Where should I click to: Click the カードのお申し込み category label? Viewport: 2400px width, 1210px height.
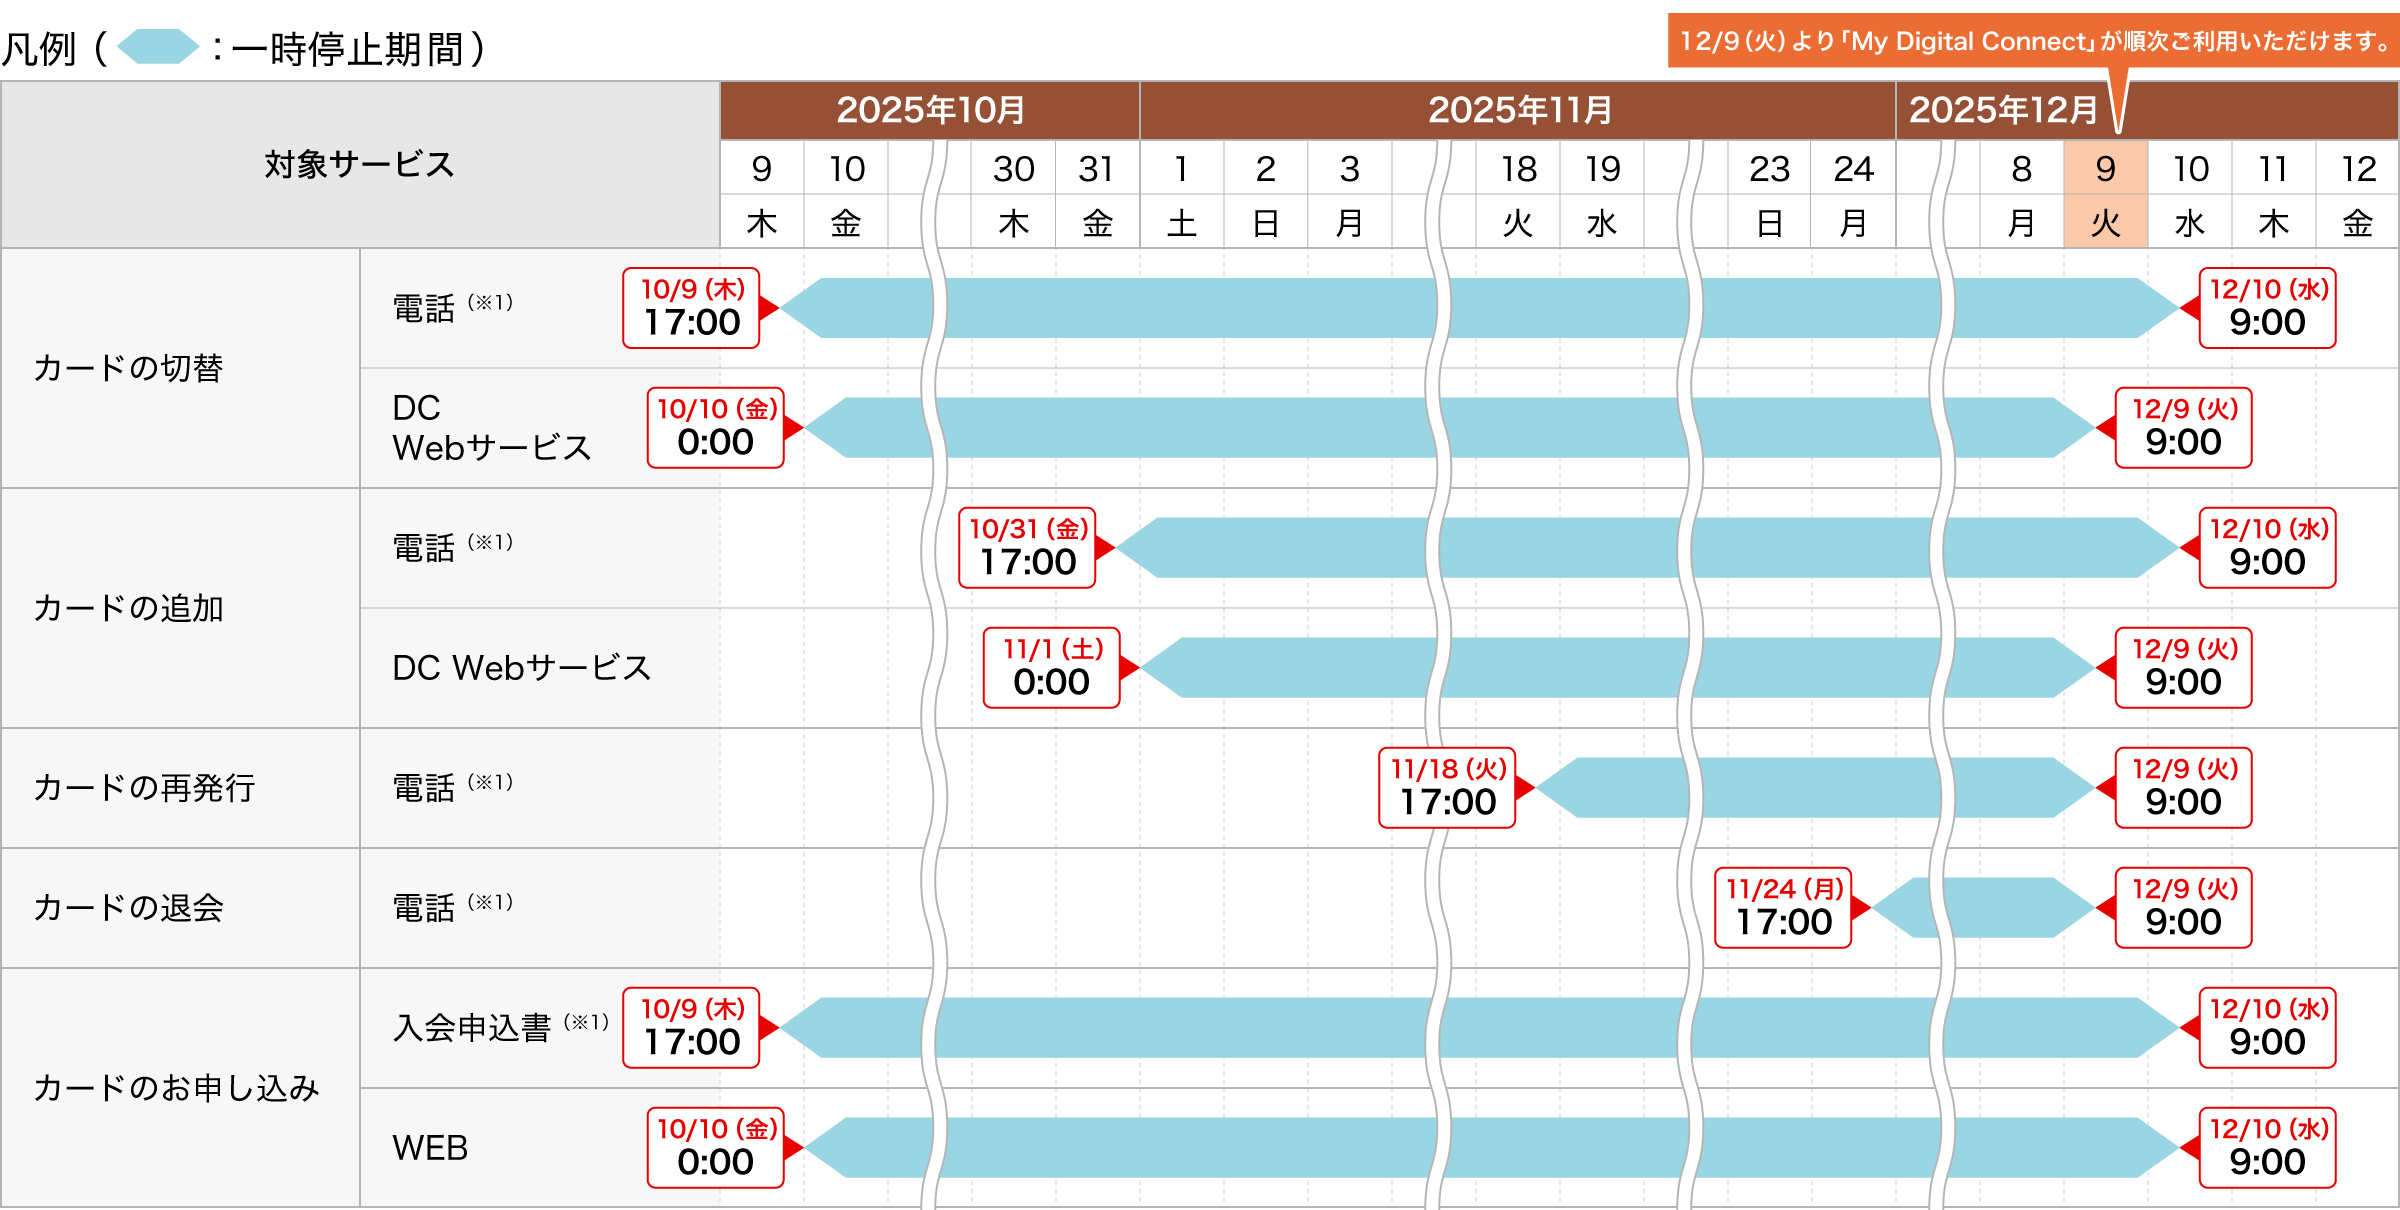click(x=176, y=1088)
